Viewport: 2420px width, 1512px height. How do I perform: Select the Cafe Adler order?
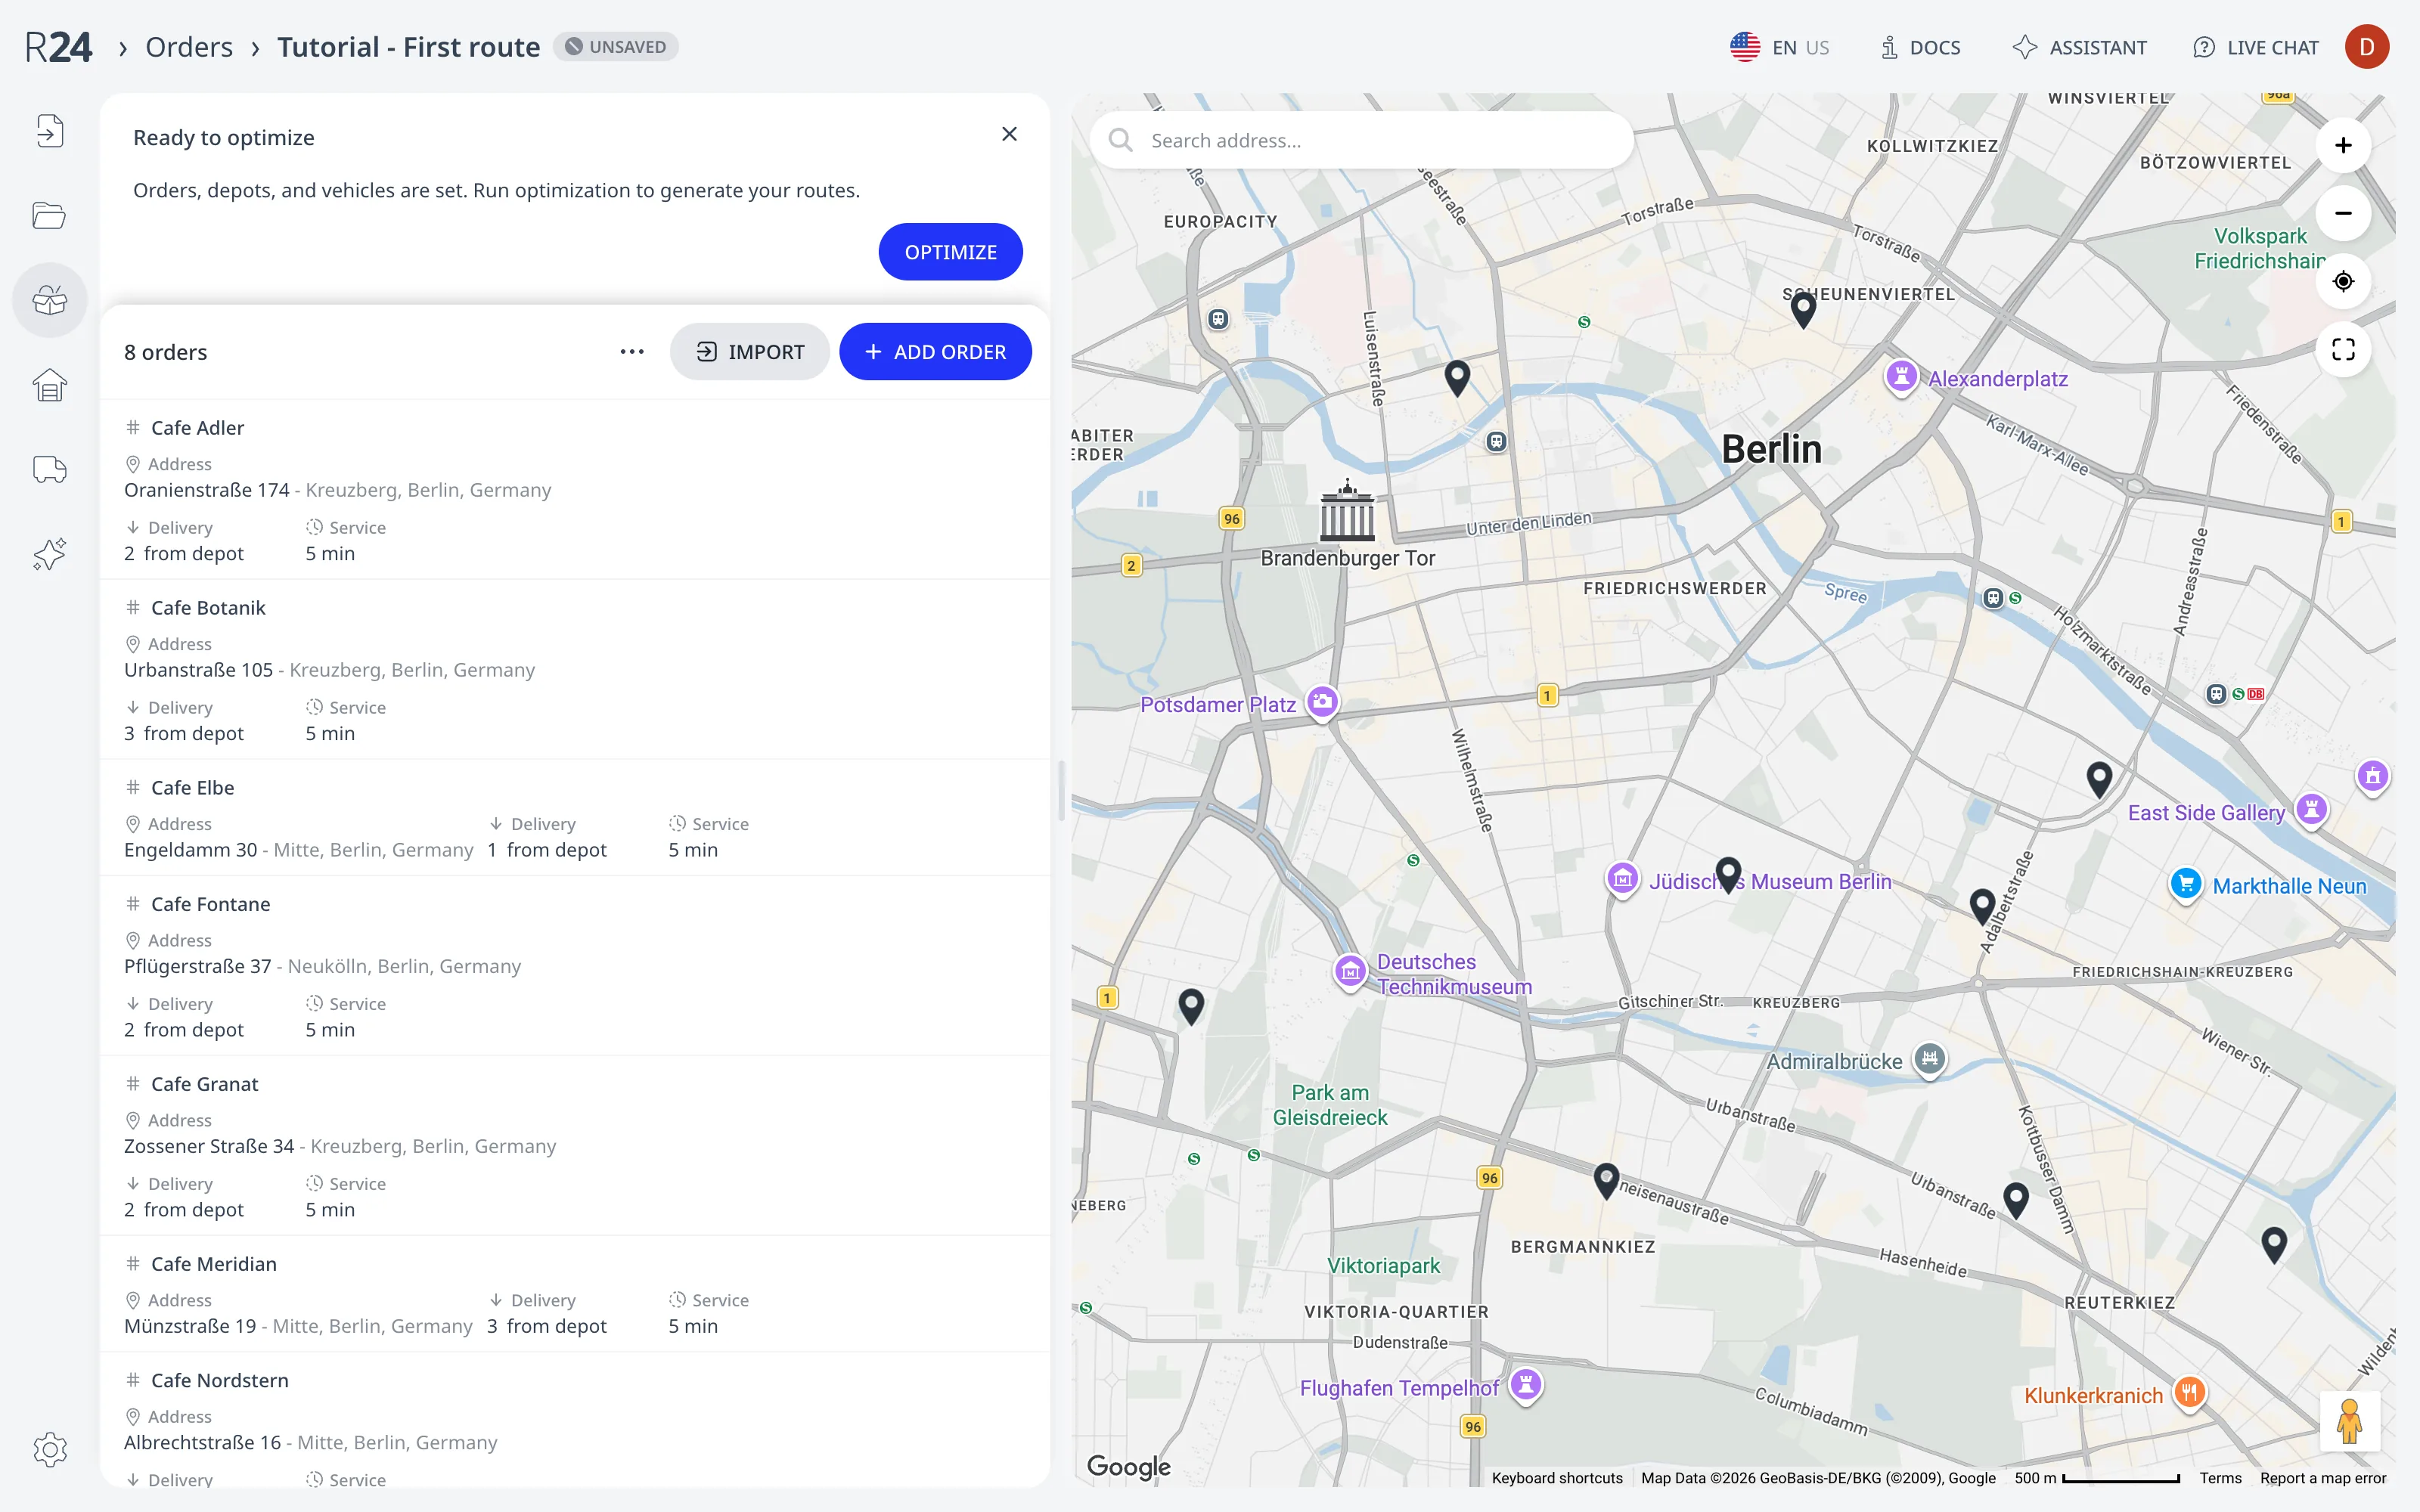tap(575, 490)
